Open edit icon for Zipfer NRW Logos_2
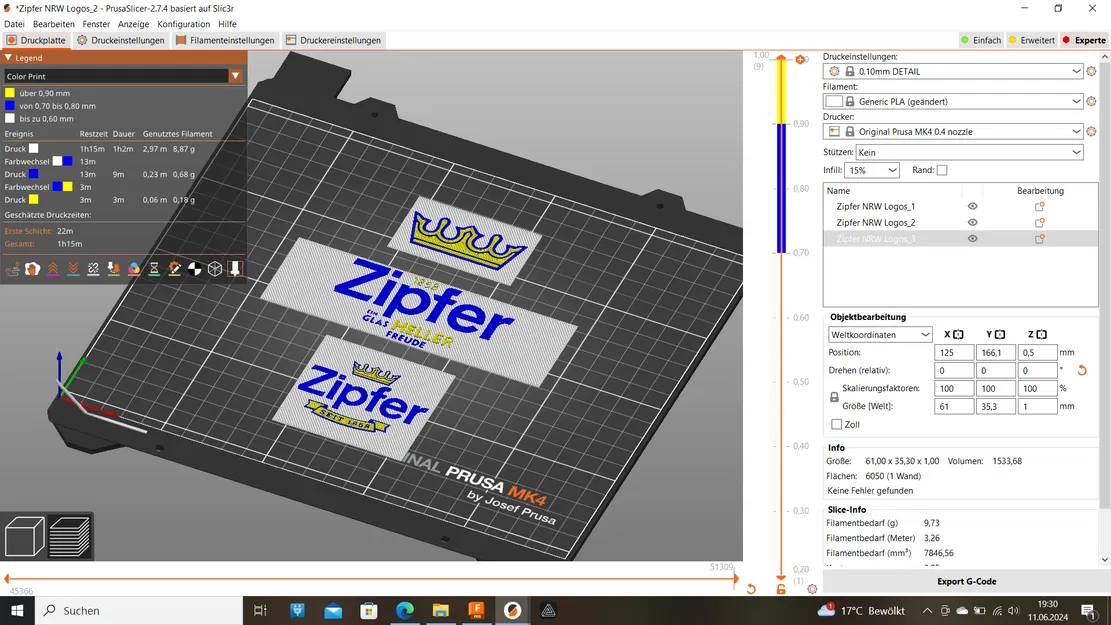The width and height of the screenshot is (1111, 625). 1039,223
